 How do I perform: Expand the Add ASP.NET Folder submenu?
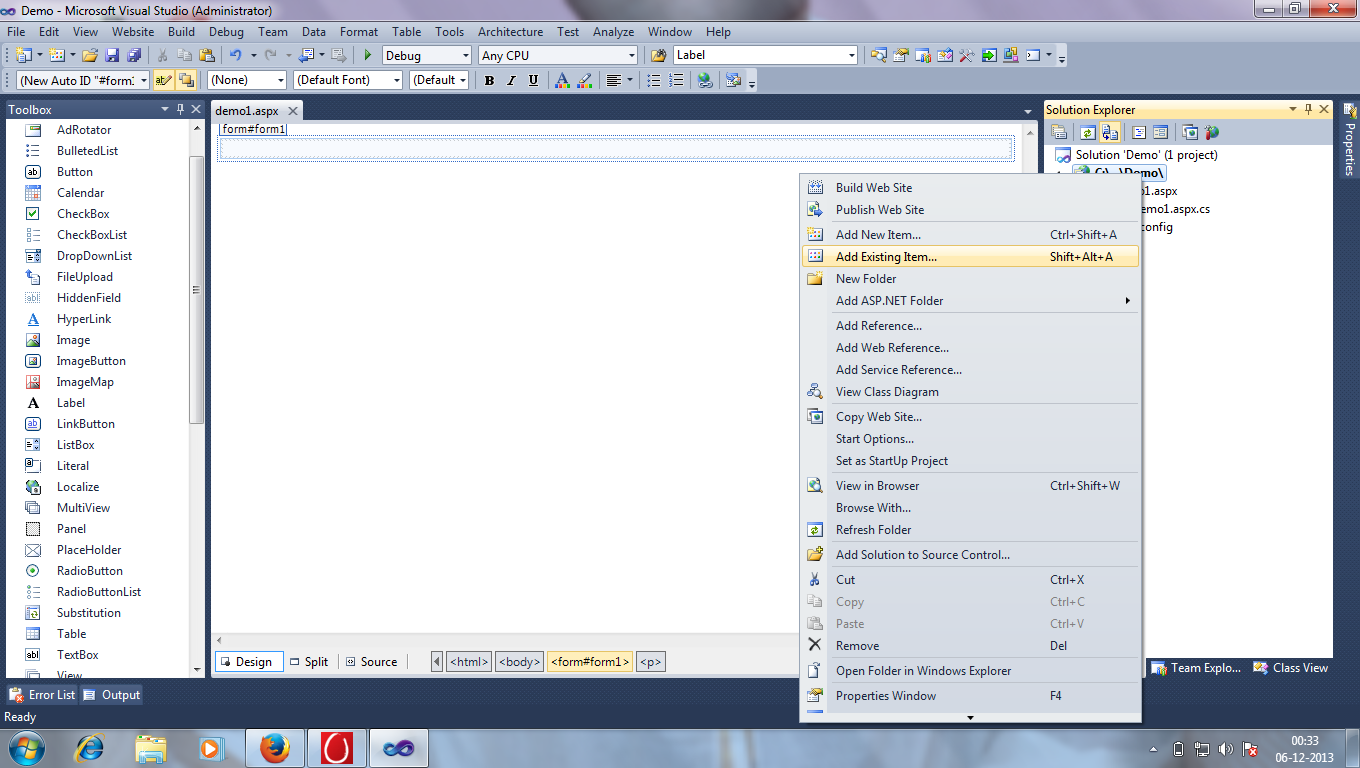point(970,301)
